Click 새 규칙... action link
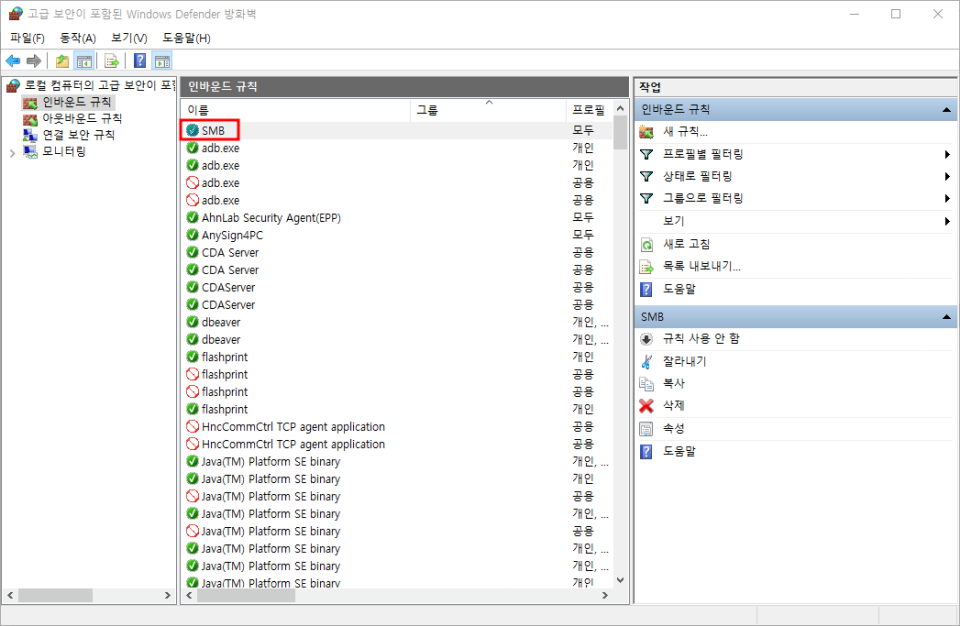The height and width of the screenshot is (626, 960). (685, 132)
